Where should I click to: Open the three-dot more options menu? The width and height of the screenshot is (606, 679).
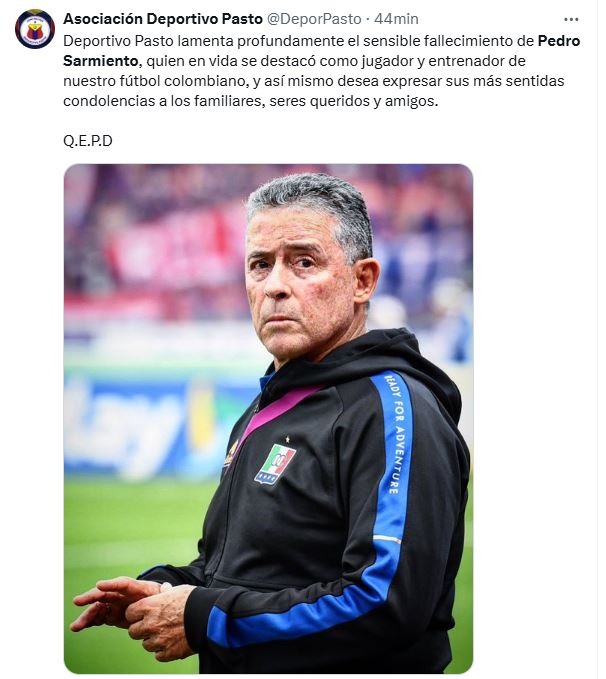pos(571,19)
